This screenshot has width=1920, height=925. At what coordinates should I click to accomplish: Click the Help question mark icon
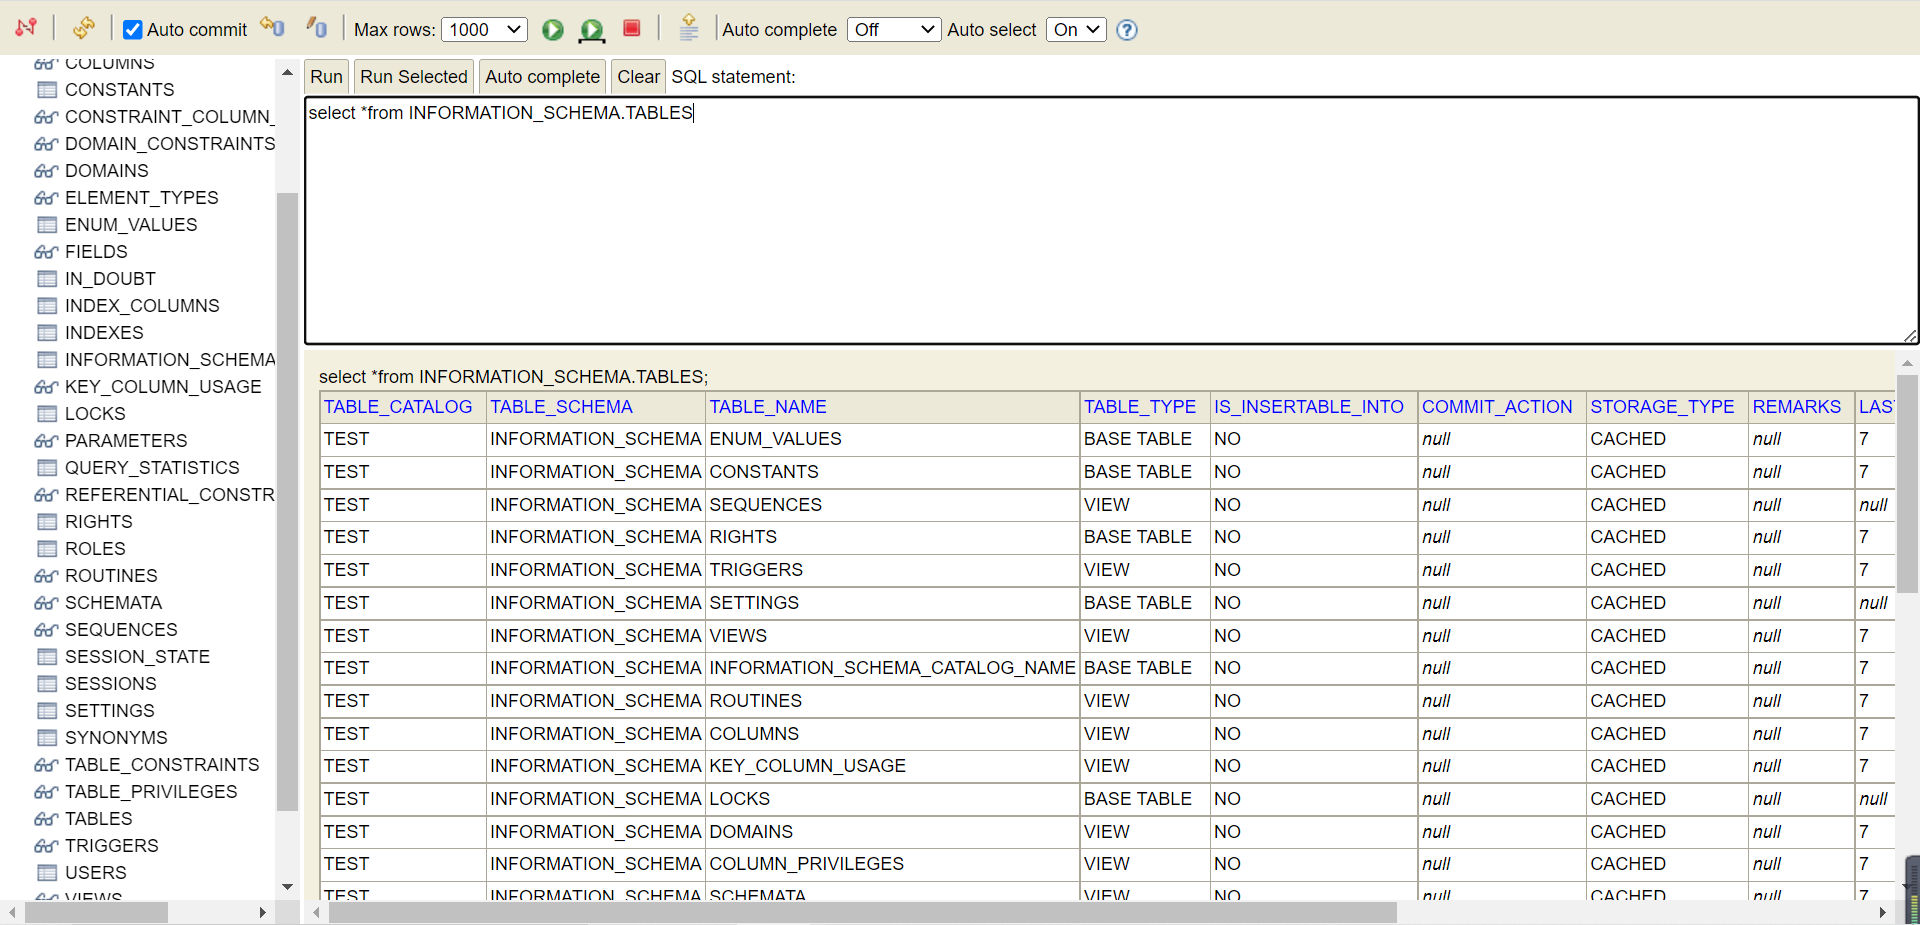(1127, 30)
